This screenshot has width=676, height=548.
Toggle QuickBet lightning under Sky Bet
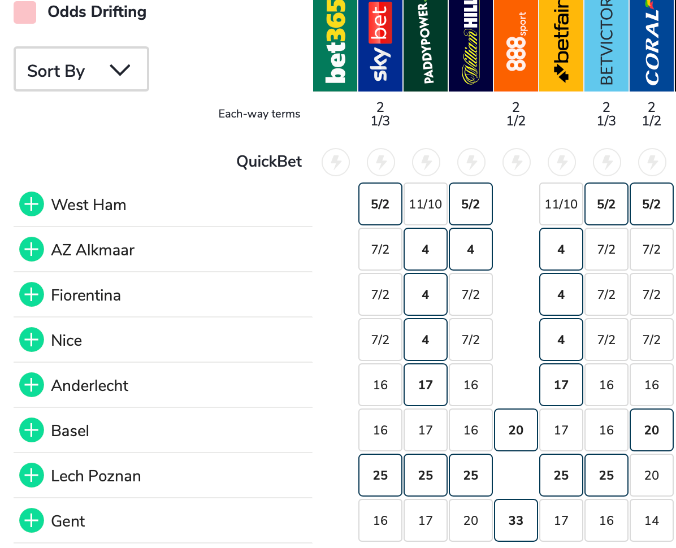point(380,162)
